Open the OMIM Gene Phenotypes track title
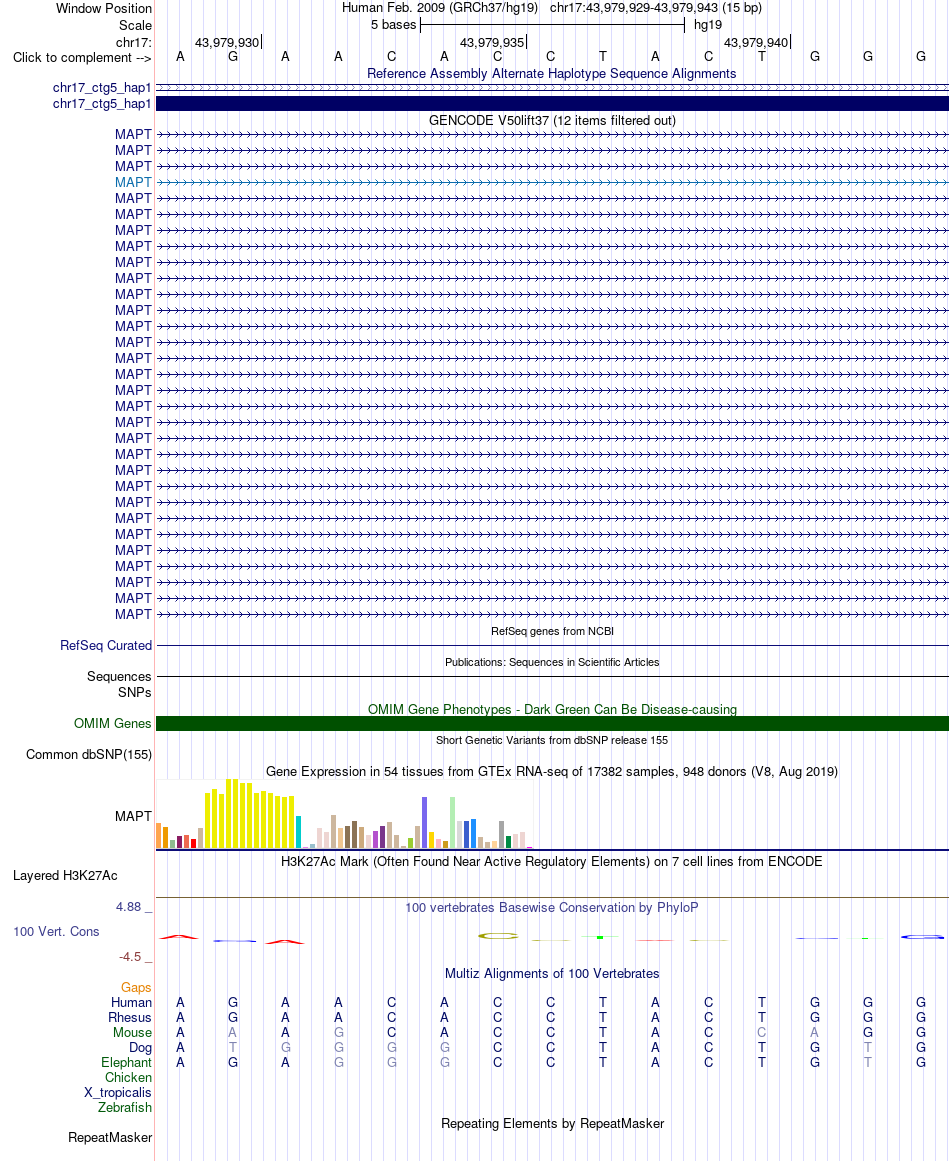The width and height of the screenshot is (950, 1161). [x=552, y=709]
